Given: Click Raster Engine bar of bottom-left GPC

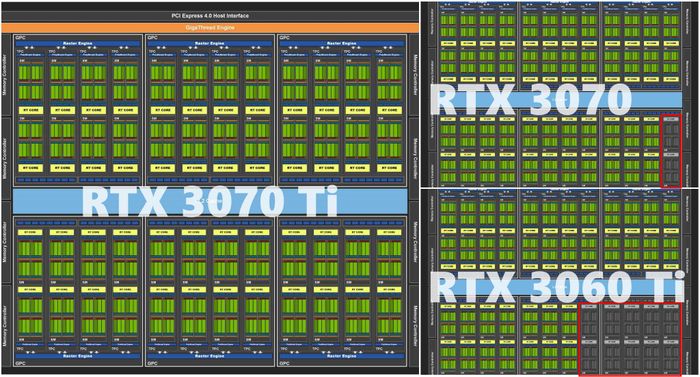Looking at the screenshot, I should point(78,356).
